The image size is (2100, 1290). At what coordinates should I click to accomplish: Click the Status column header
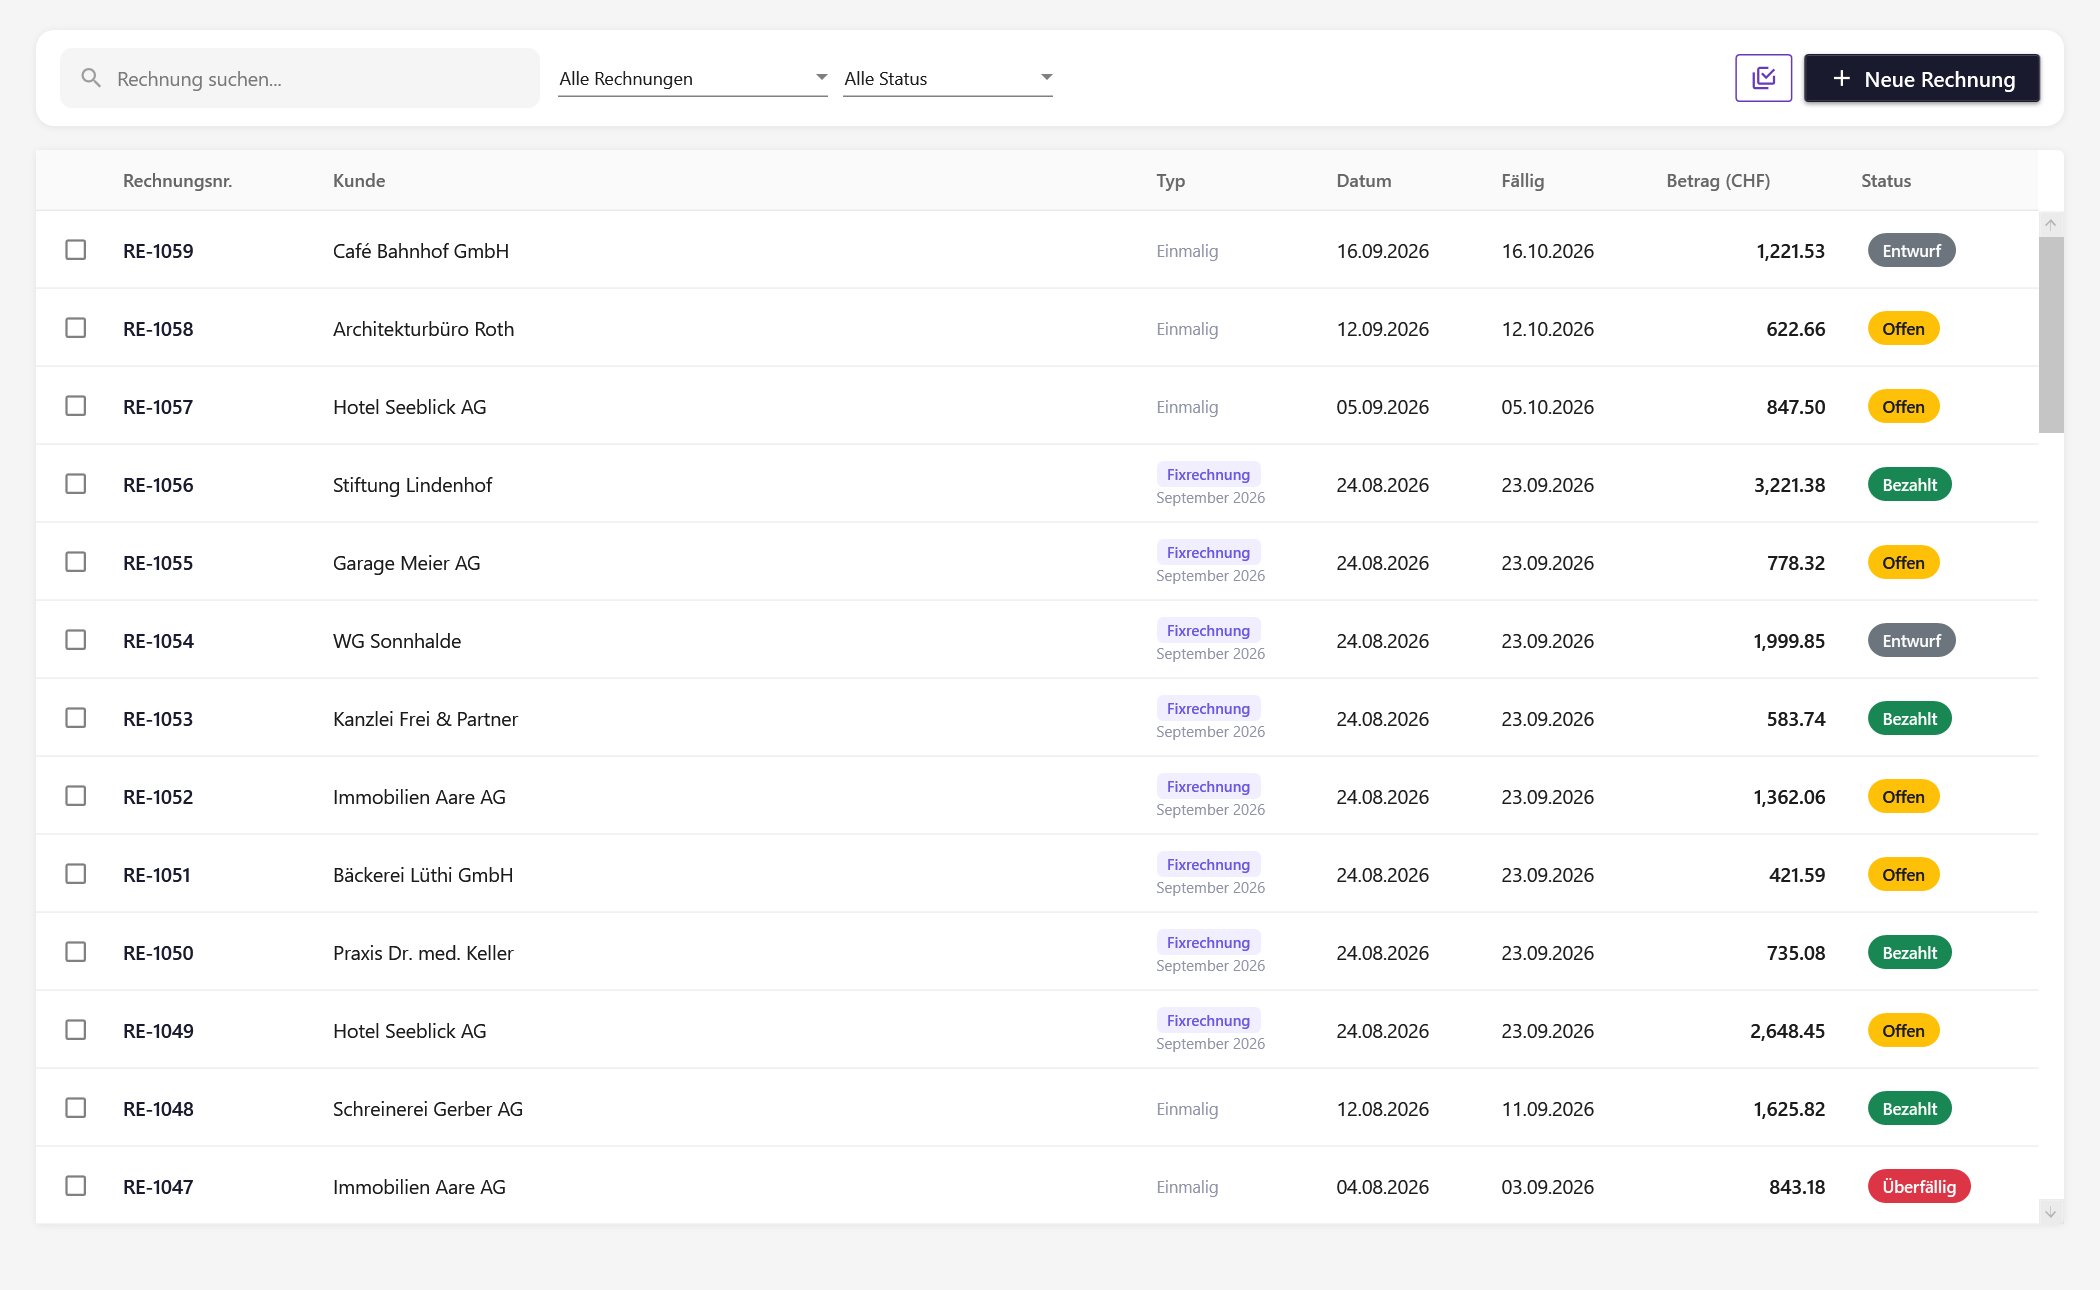tap(1886, 181)
